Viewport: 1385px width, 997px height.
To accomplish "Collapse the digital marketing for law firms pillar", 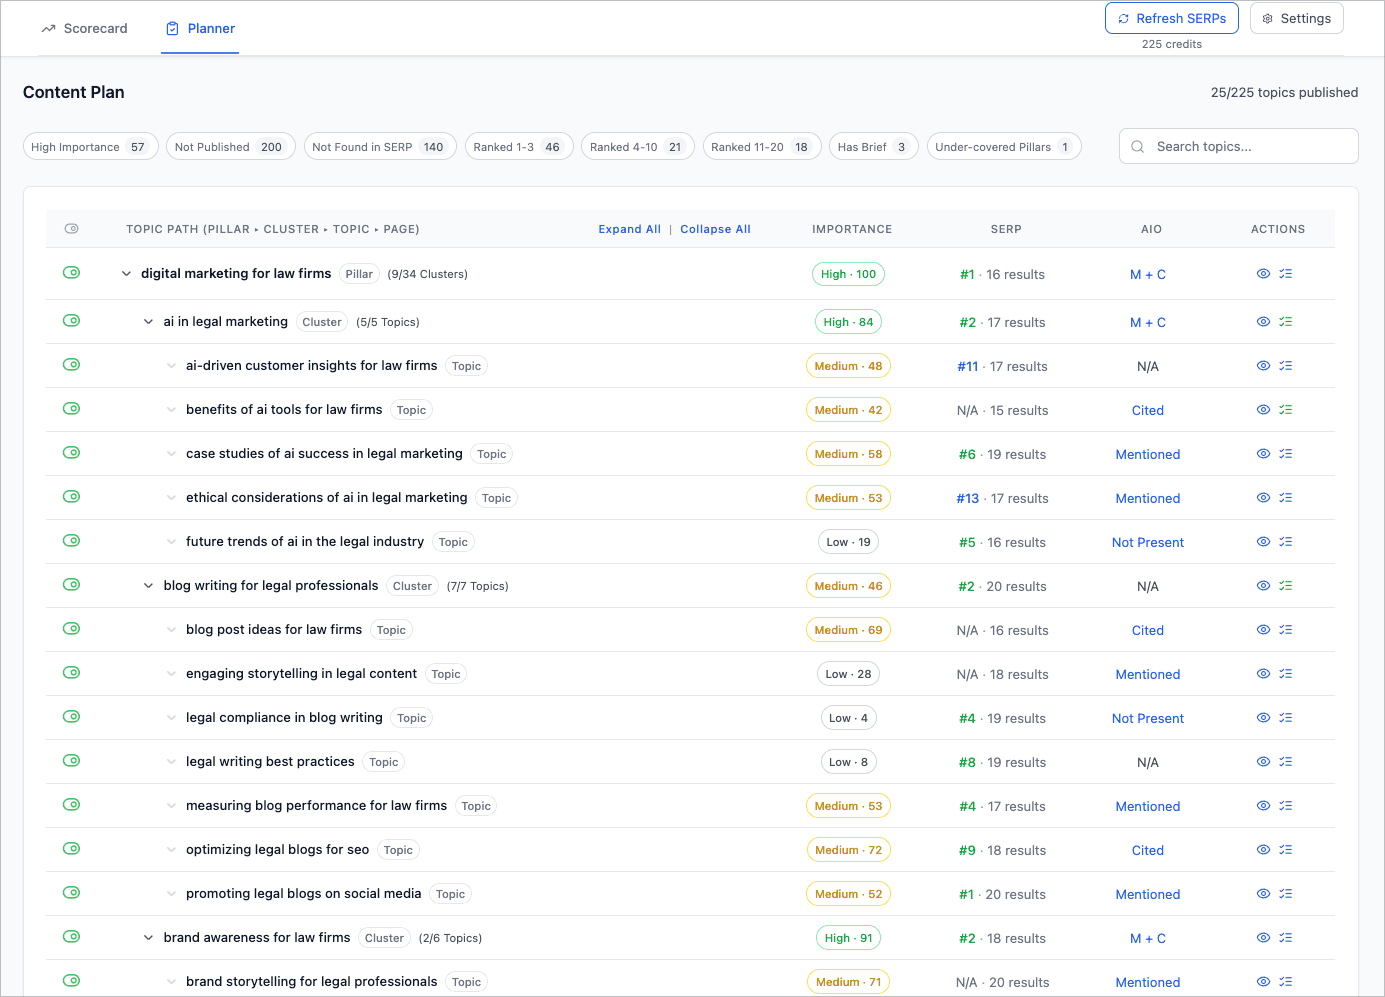I will pos(126,273).
